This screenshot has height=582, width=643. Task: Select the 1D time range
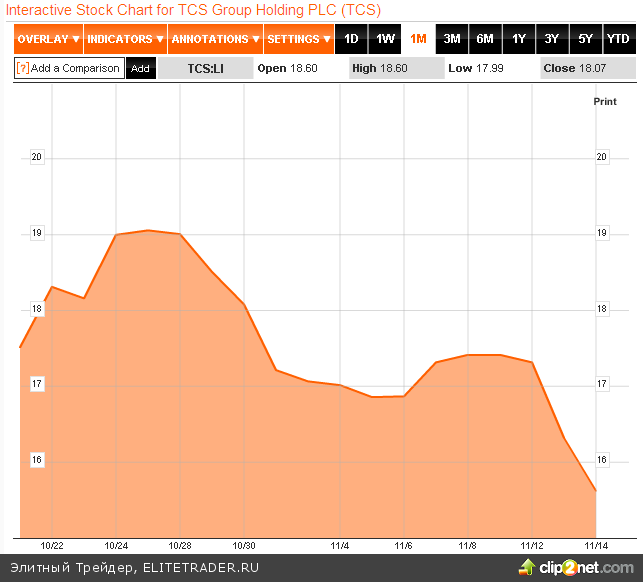[351, 40]
